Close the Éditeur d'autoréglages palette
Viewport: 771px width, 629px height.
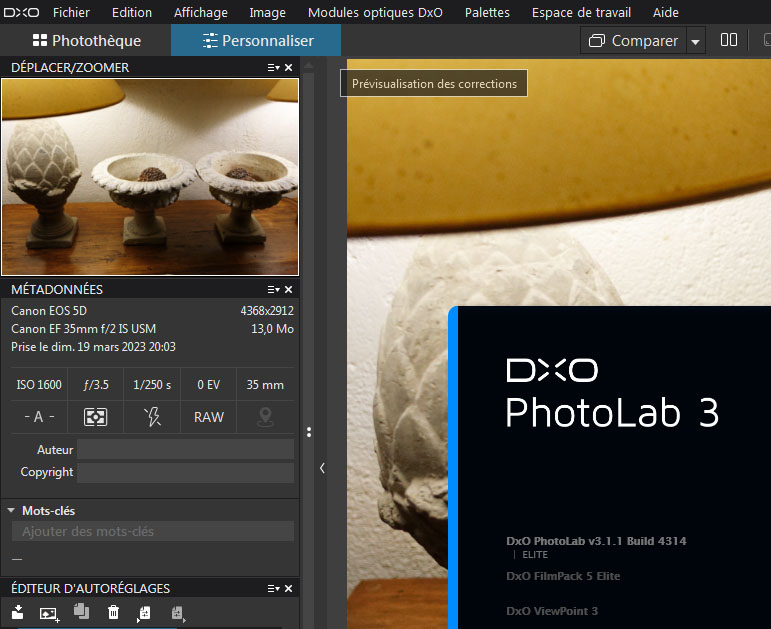289,589
